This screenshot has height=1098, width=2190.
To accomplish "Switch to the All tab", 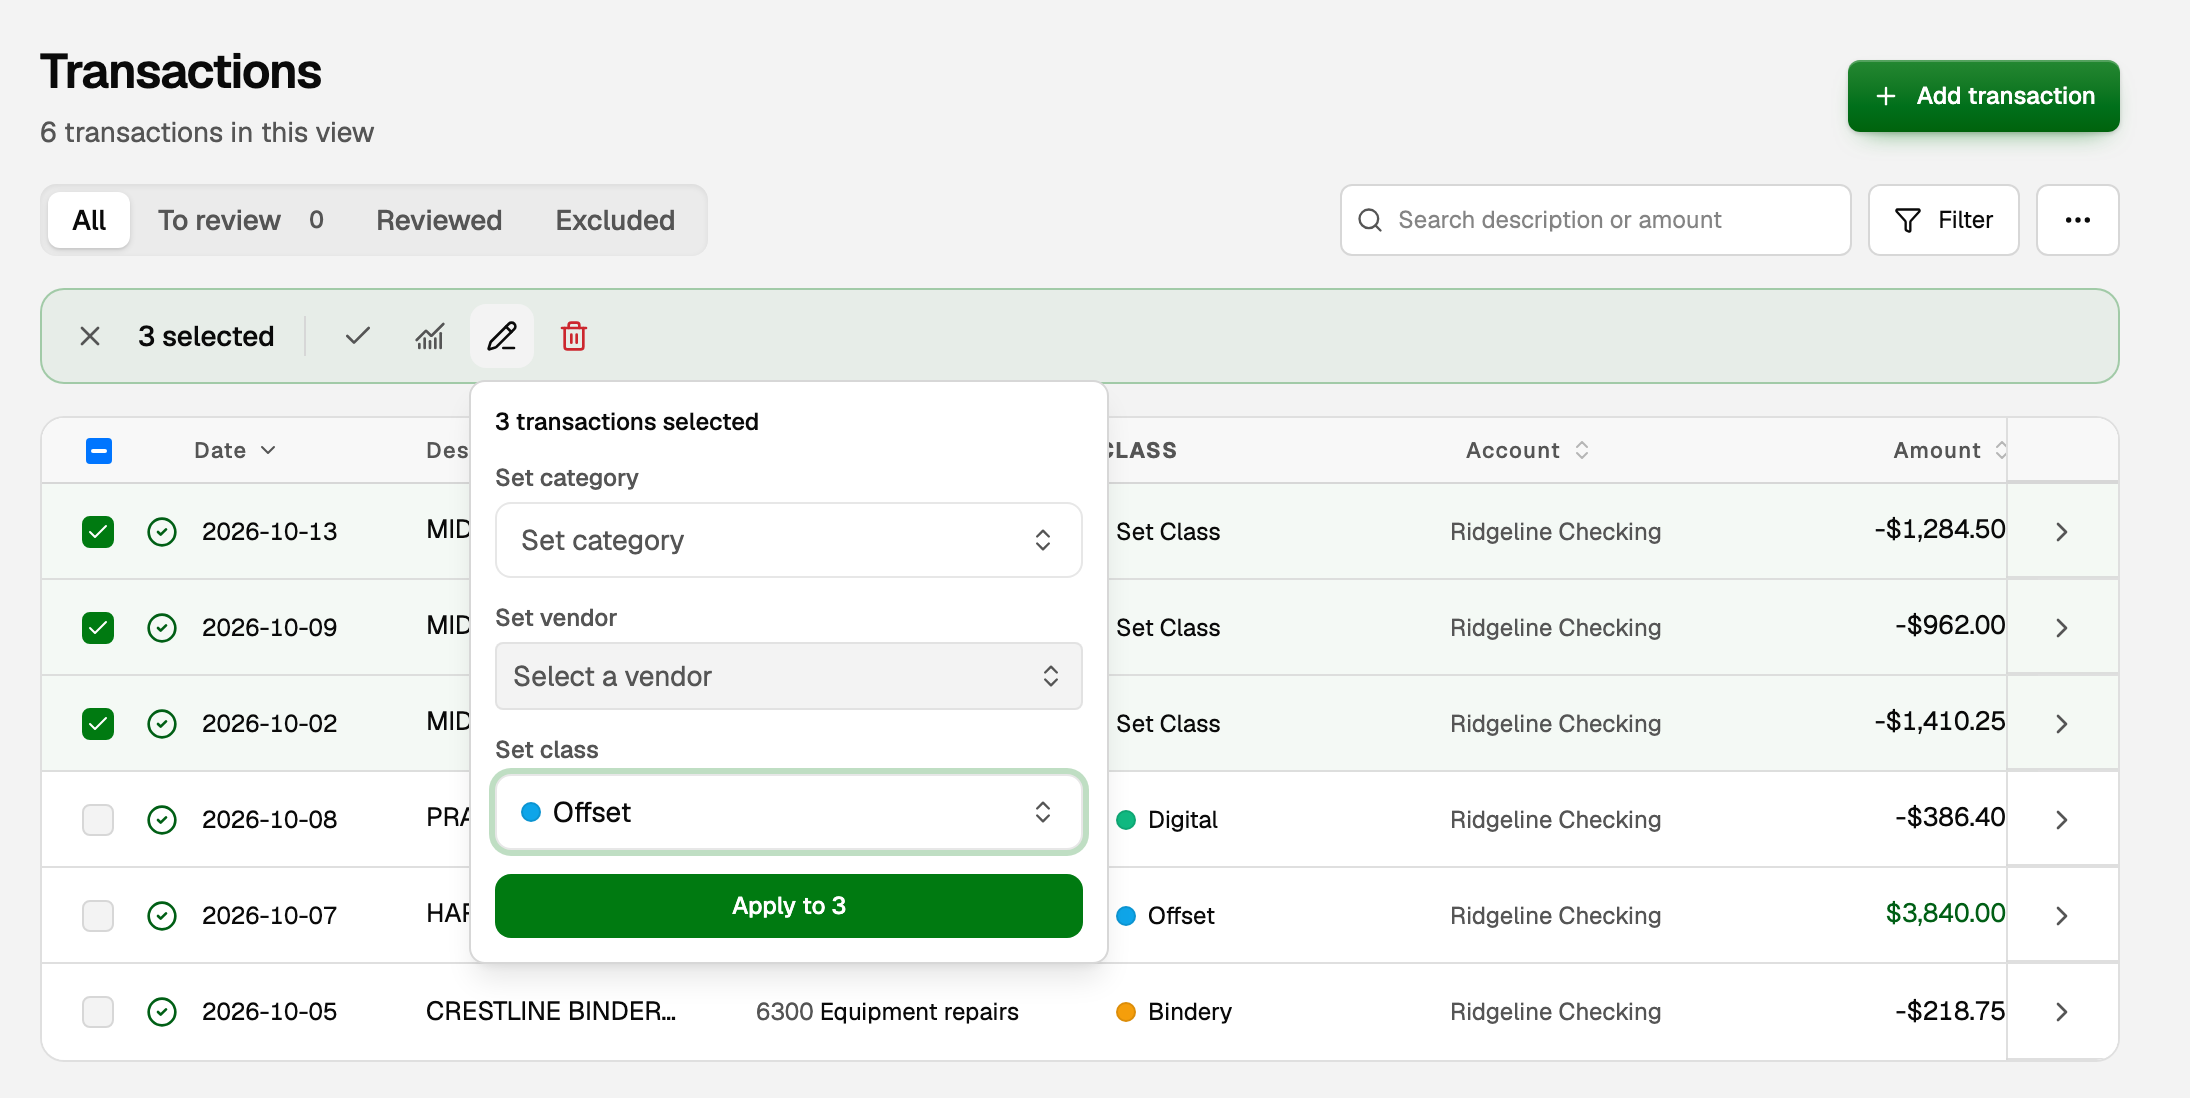I will (x=89, y=220).
